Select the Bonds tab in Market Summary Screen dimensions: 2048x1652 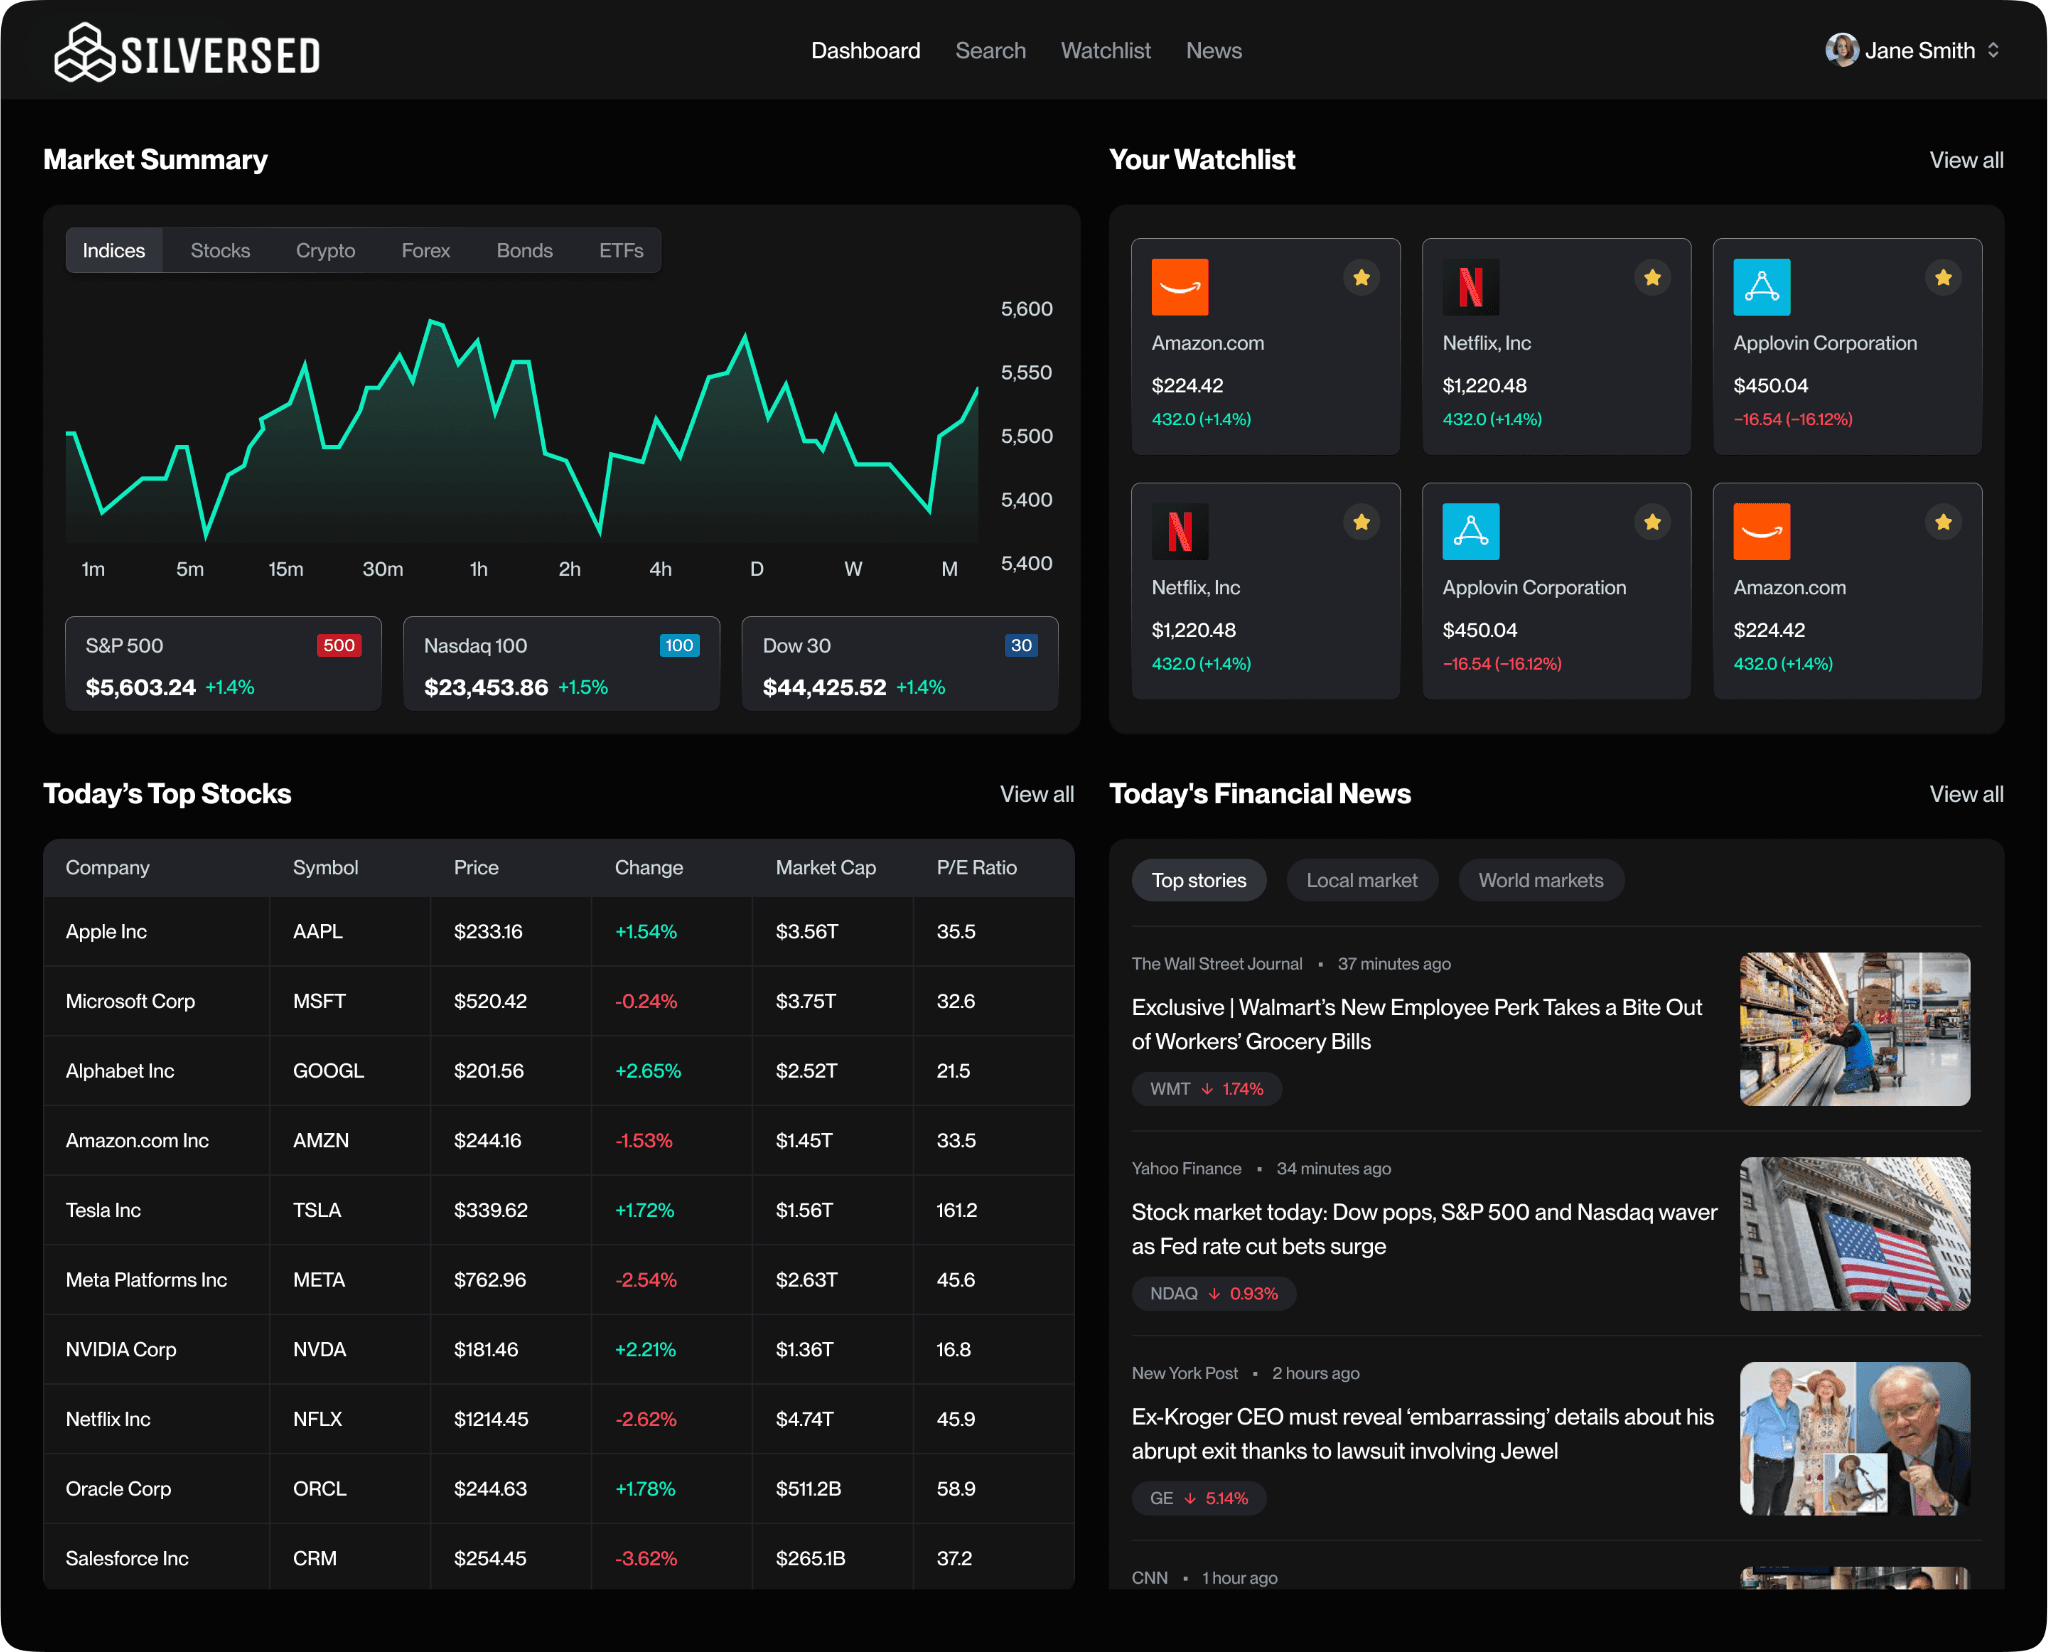tap(524, 250)
